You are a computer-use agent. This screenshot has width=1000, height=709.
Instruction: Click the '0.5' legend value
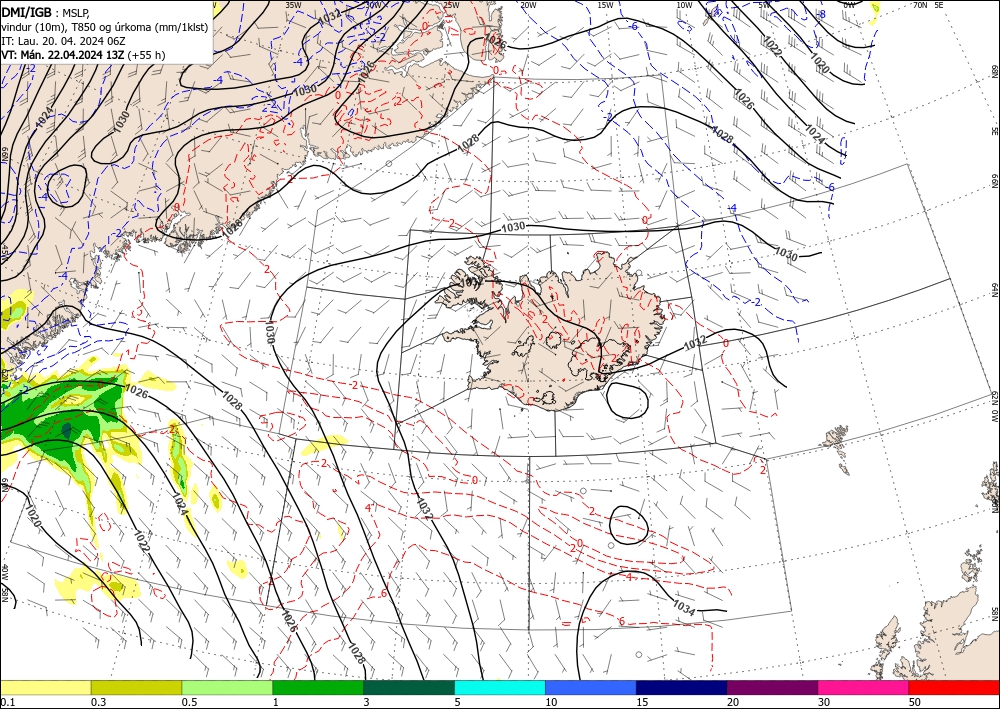point(189,702)
